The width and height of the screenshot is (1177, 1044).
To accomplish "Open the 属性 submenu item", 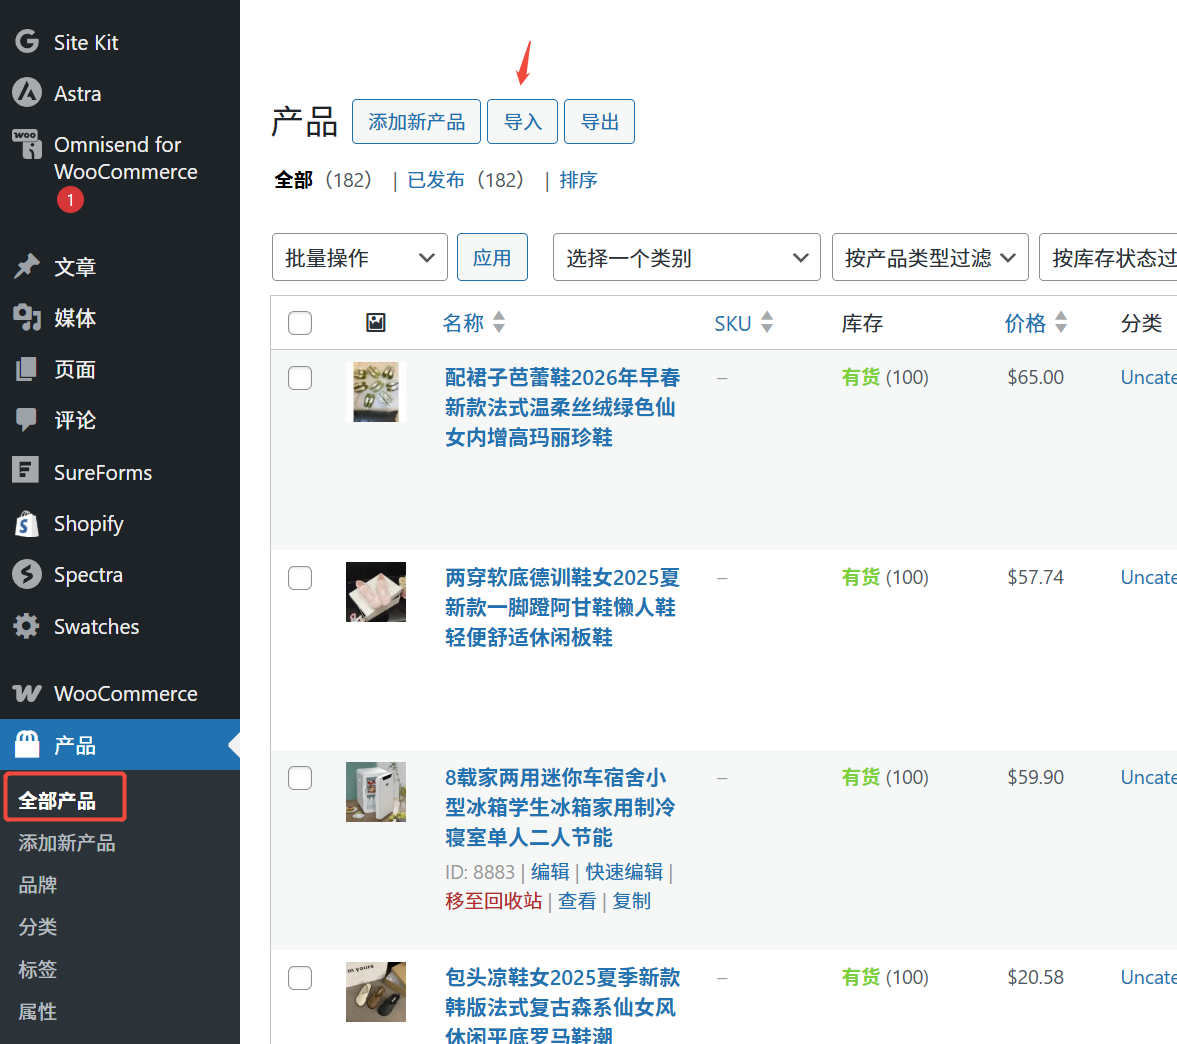I will pyautogui.click(x=38, y=1012).
